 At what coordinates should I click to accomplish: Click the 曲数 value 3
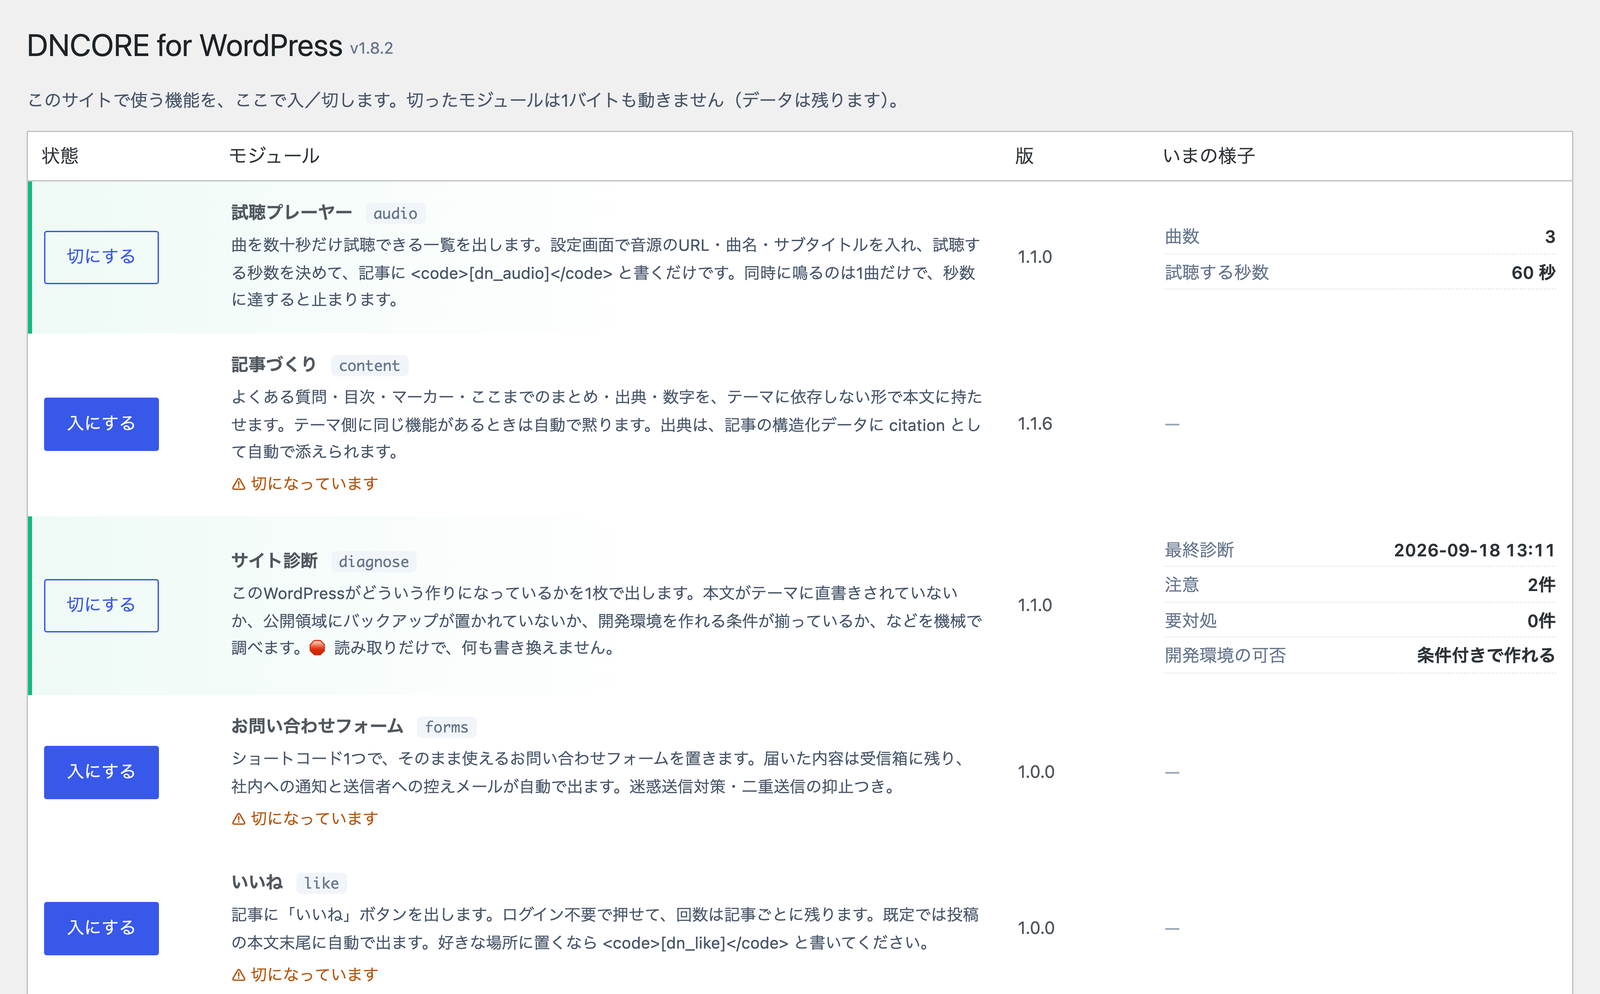(x=1550, y=237)
